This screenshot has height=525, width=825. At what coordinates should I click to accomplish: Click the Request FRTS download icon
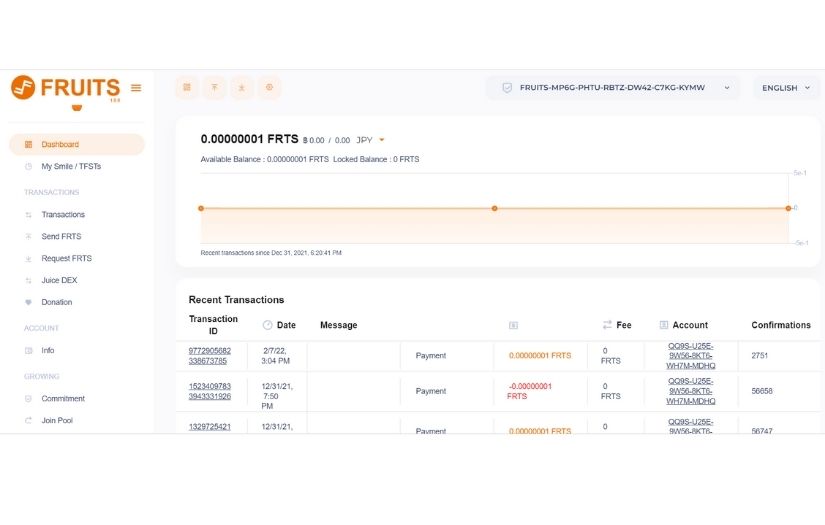pyautogui.click(x=28, y=258)
